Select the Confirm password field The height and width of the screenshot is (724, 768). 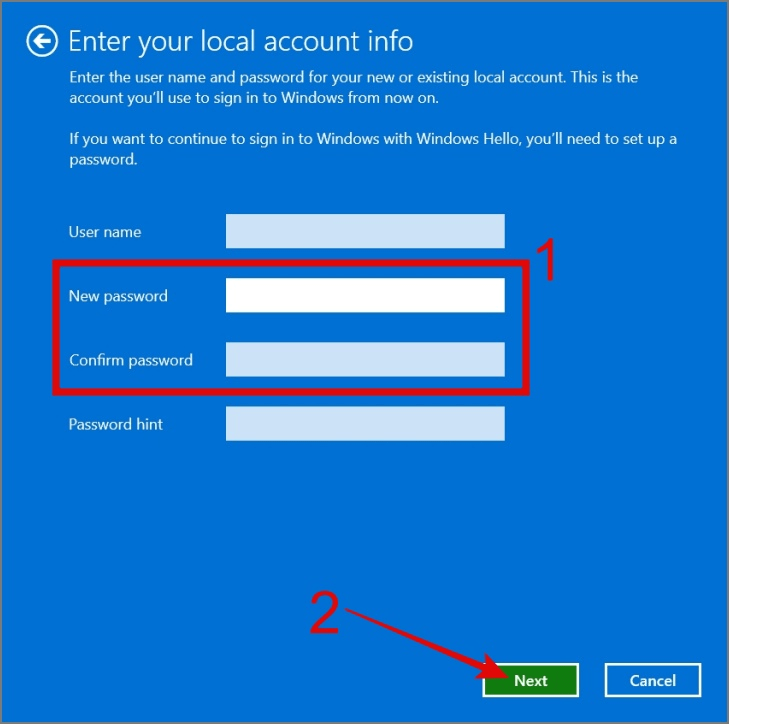pyautogui.click(x=365, y=359)
